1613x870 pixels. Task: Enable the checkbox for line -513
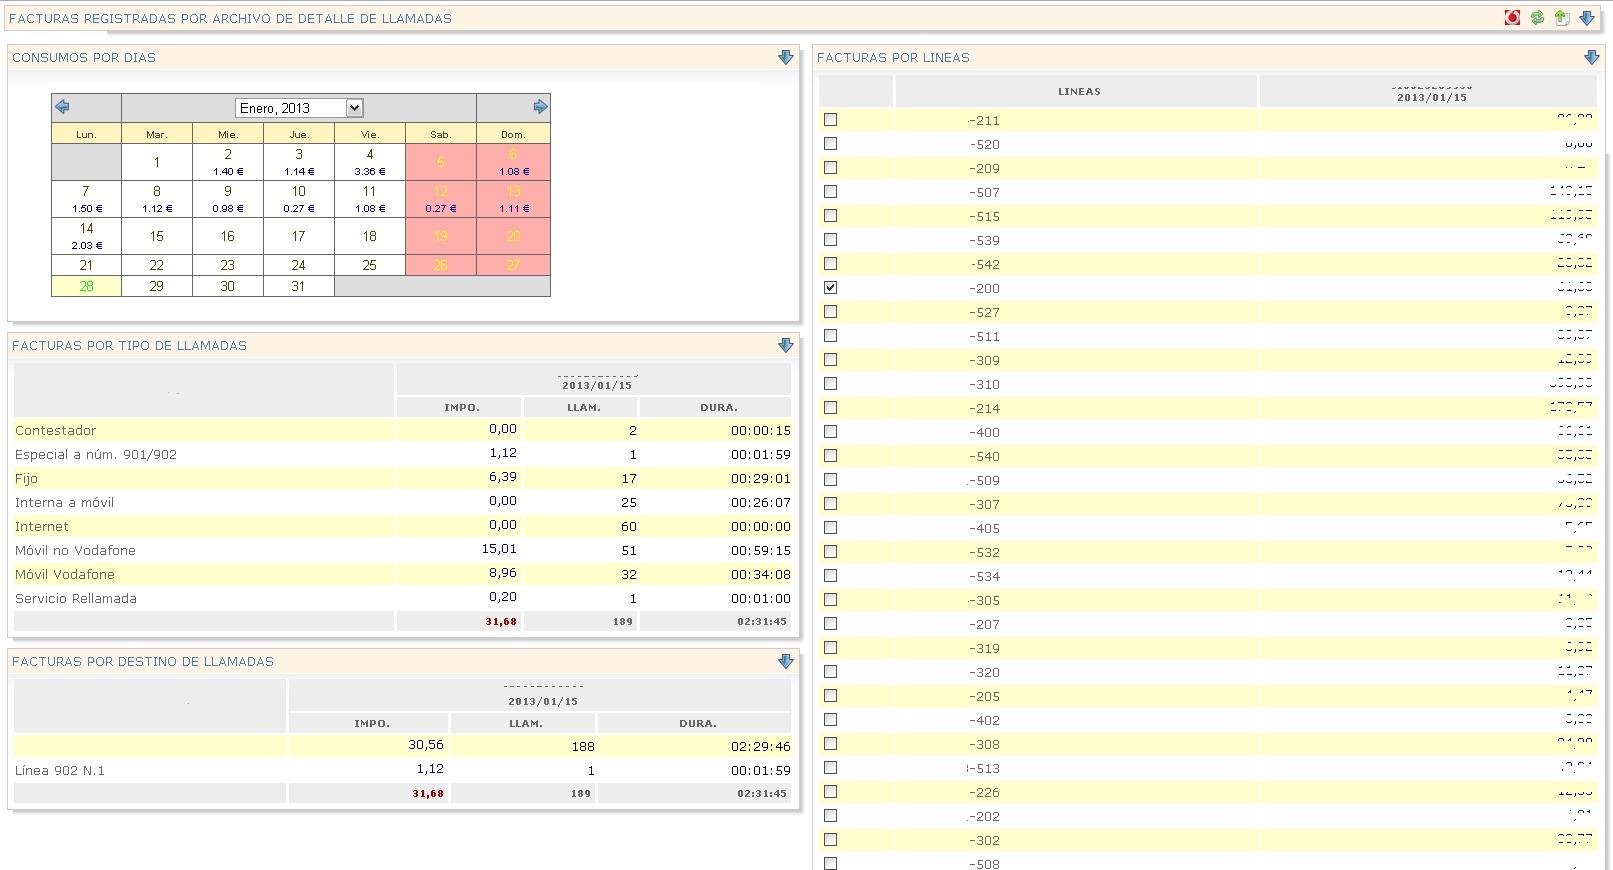tap(830, 768)
